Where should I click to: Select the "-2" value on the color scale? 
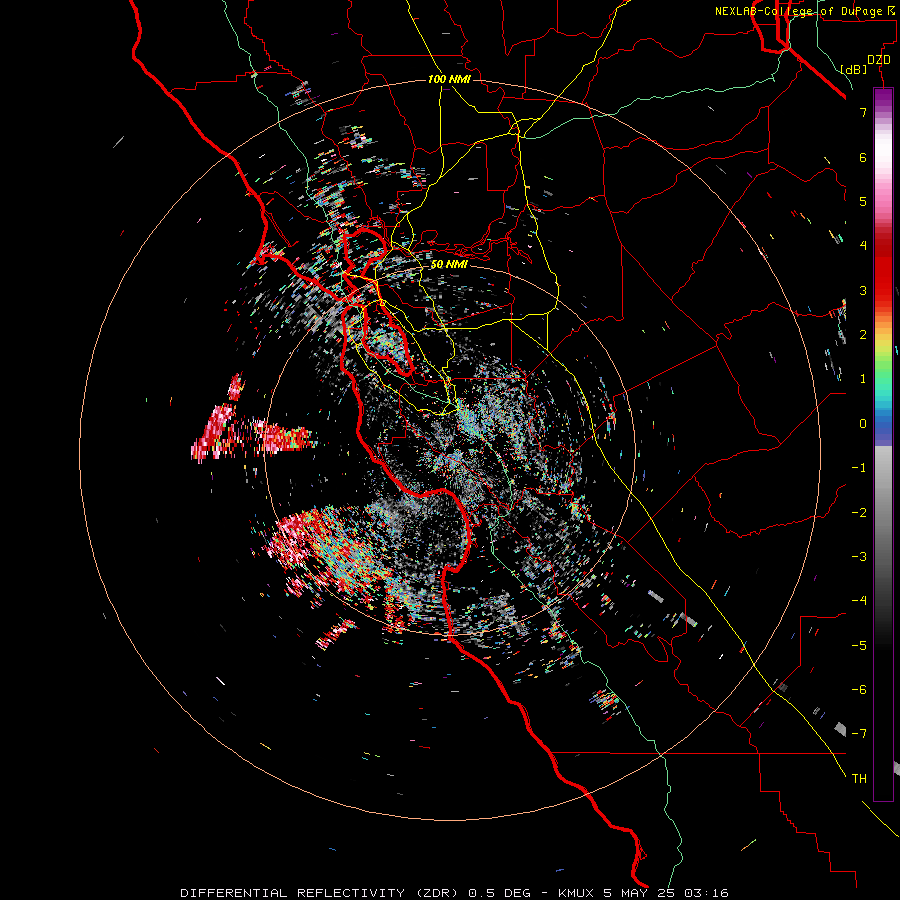point(859,513)
